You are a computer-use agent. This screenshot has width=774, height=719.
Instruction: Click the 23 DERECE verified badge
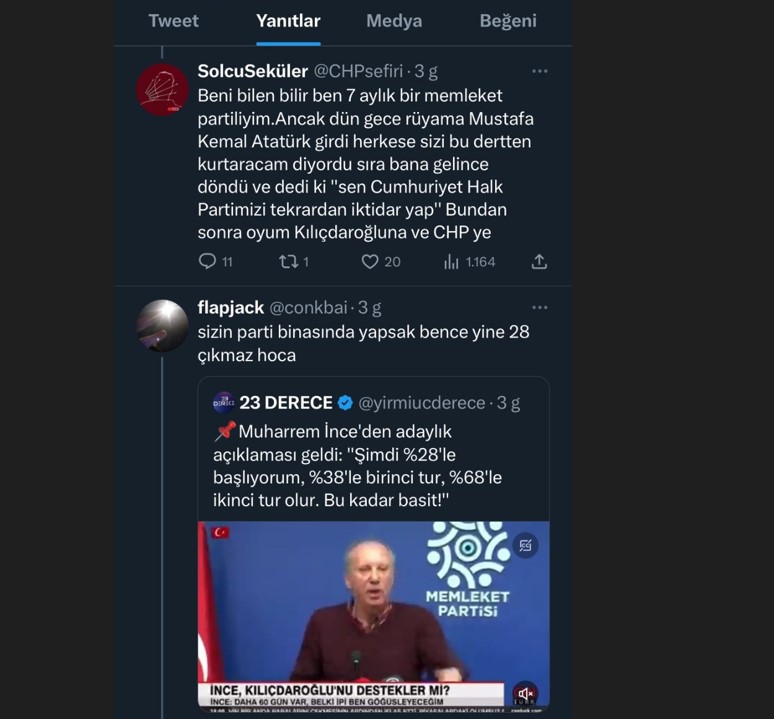point(345,403)
